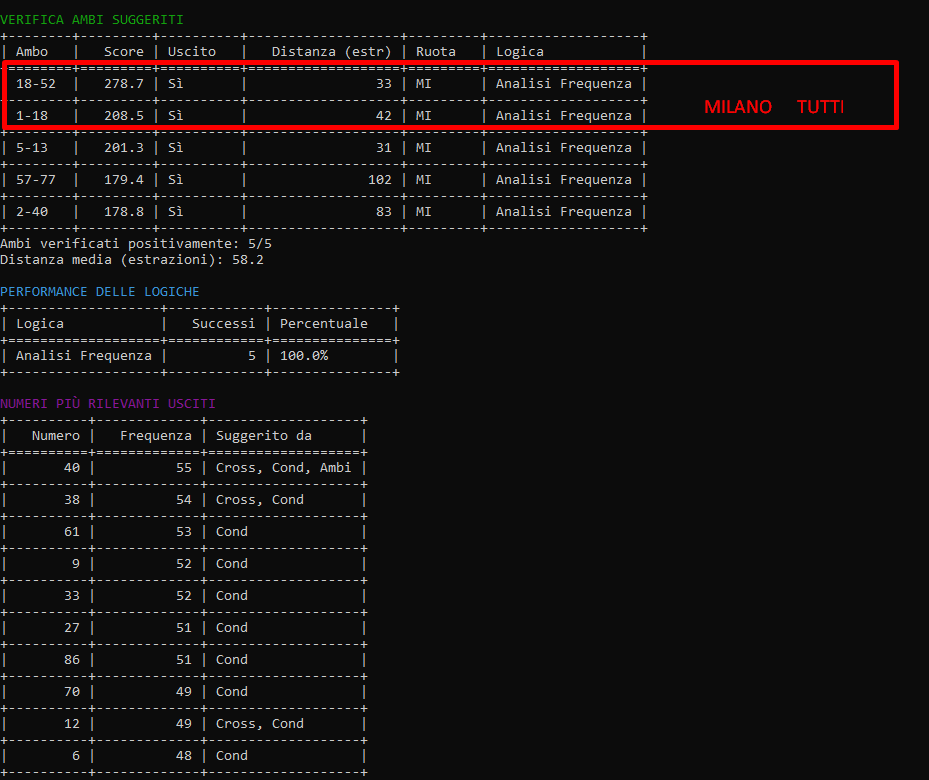Click the Ruota column header
This screenshot has width=929, height=780.
tap(436, 52)
